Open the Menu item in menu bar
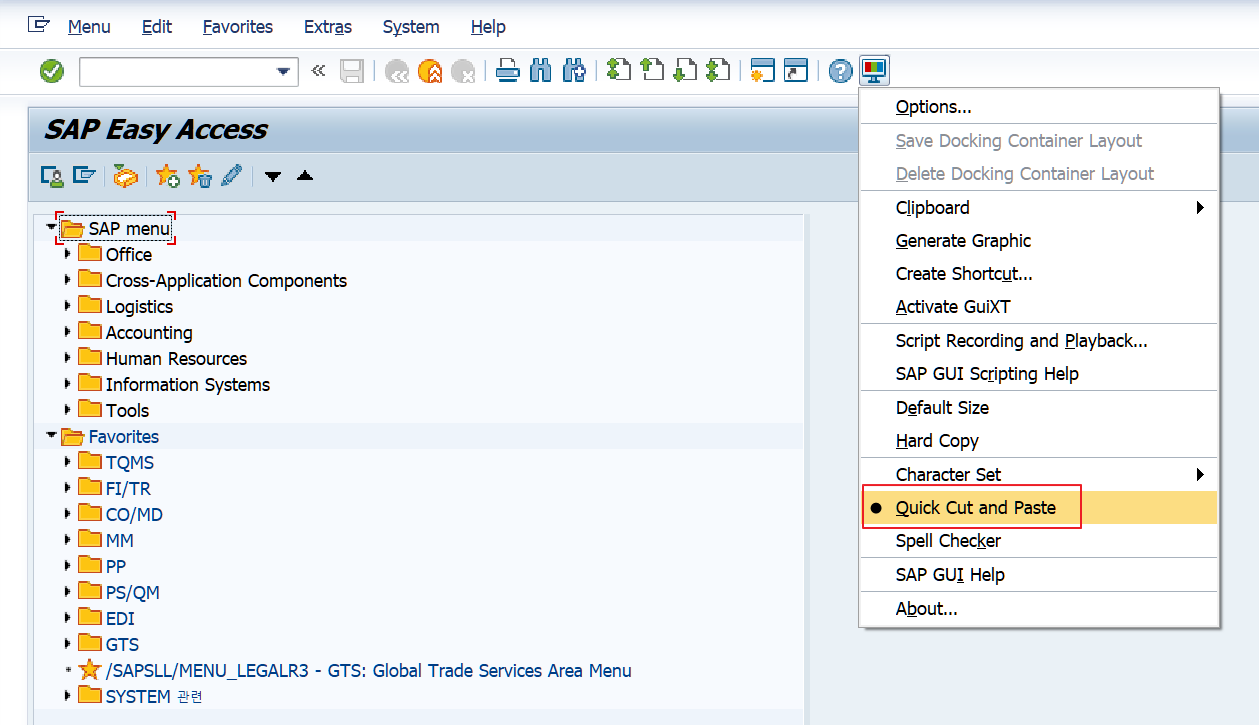Image resolution: width=1259 pixels, height=725 pixels. [x=89, y=27]
